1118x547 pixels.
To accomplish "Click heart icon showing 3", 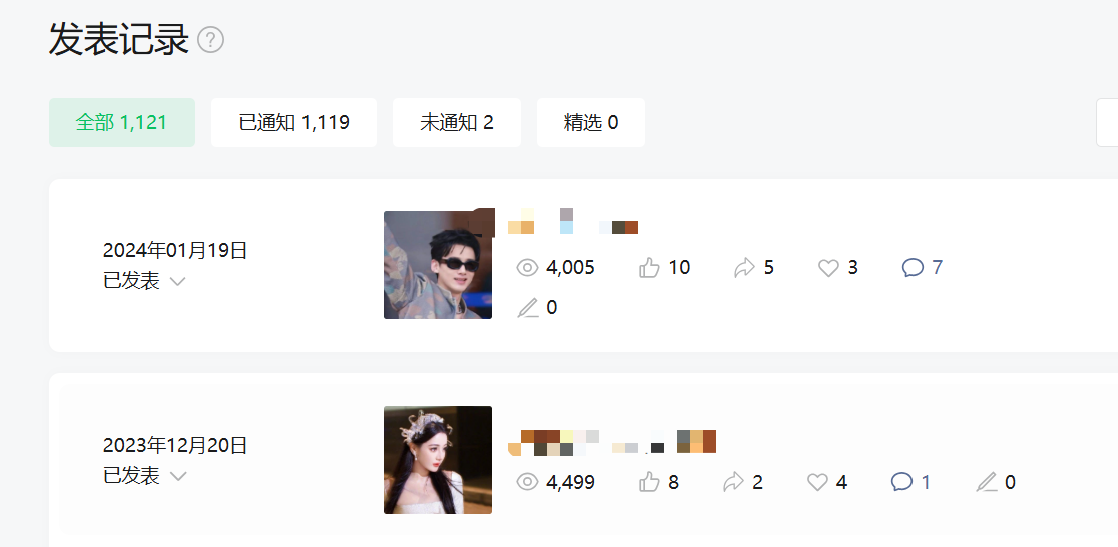I will coord(828,268).
